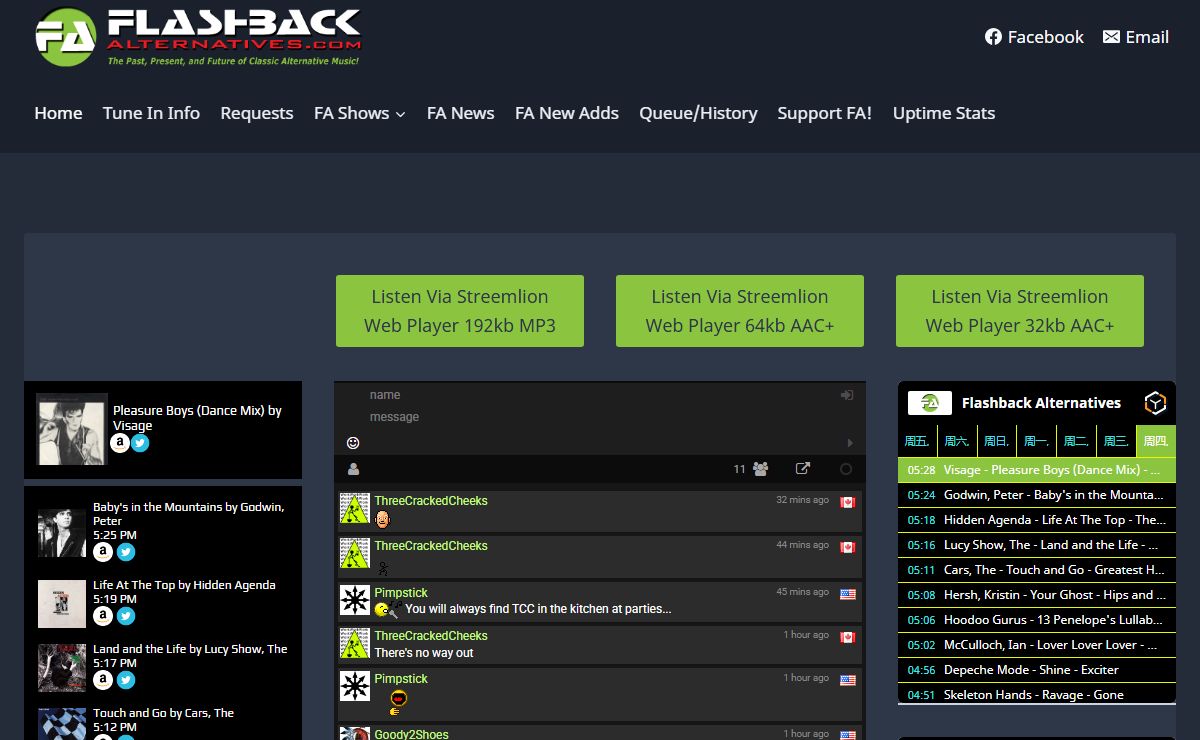Open the Queue/History page

tap(698, 113)
